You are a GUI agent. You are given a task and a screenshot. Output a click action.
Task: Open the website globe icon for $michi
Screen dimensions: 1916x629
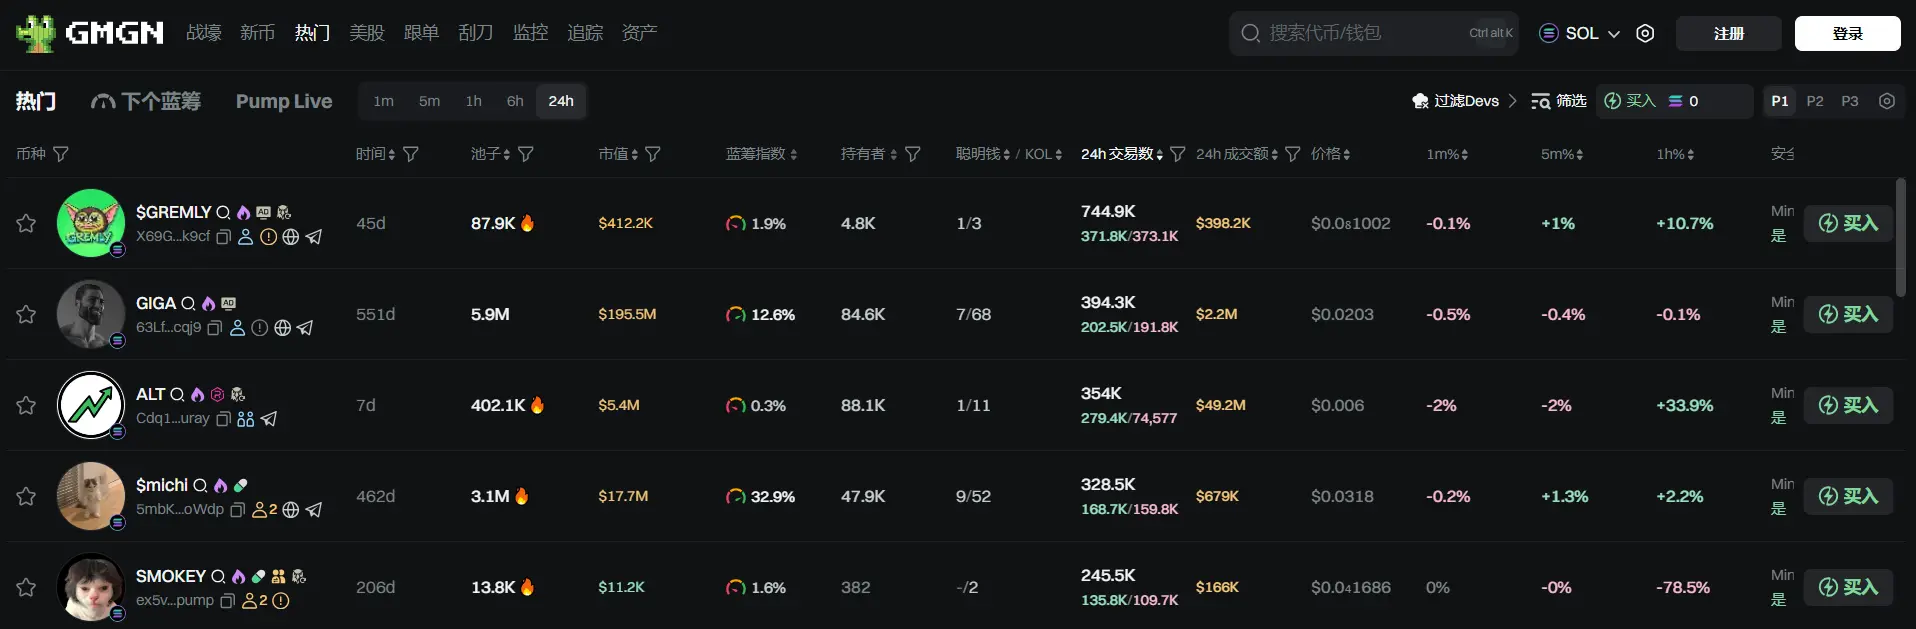click(x=291, y=510)
